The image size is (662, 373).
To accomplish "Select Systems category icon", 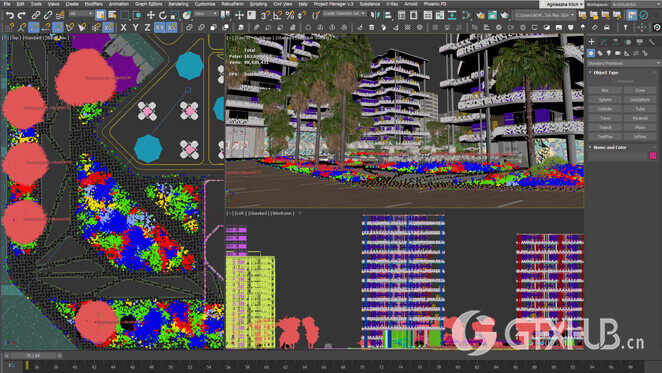I will pos(645,53).
